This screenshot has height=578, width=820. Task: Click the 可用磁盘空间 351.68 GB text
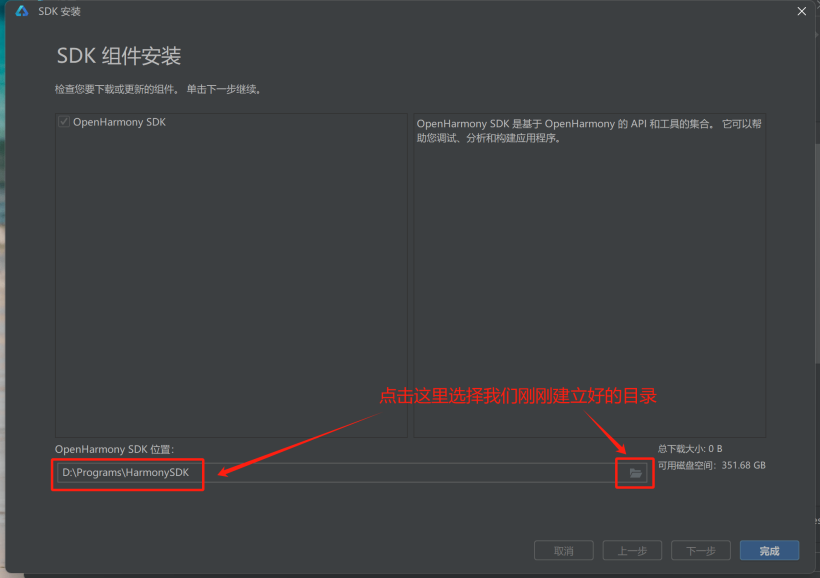pyautogui.click(x=711, y=465)
